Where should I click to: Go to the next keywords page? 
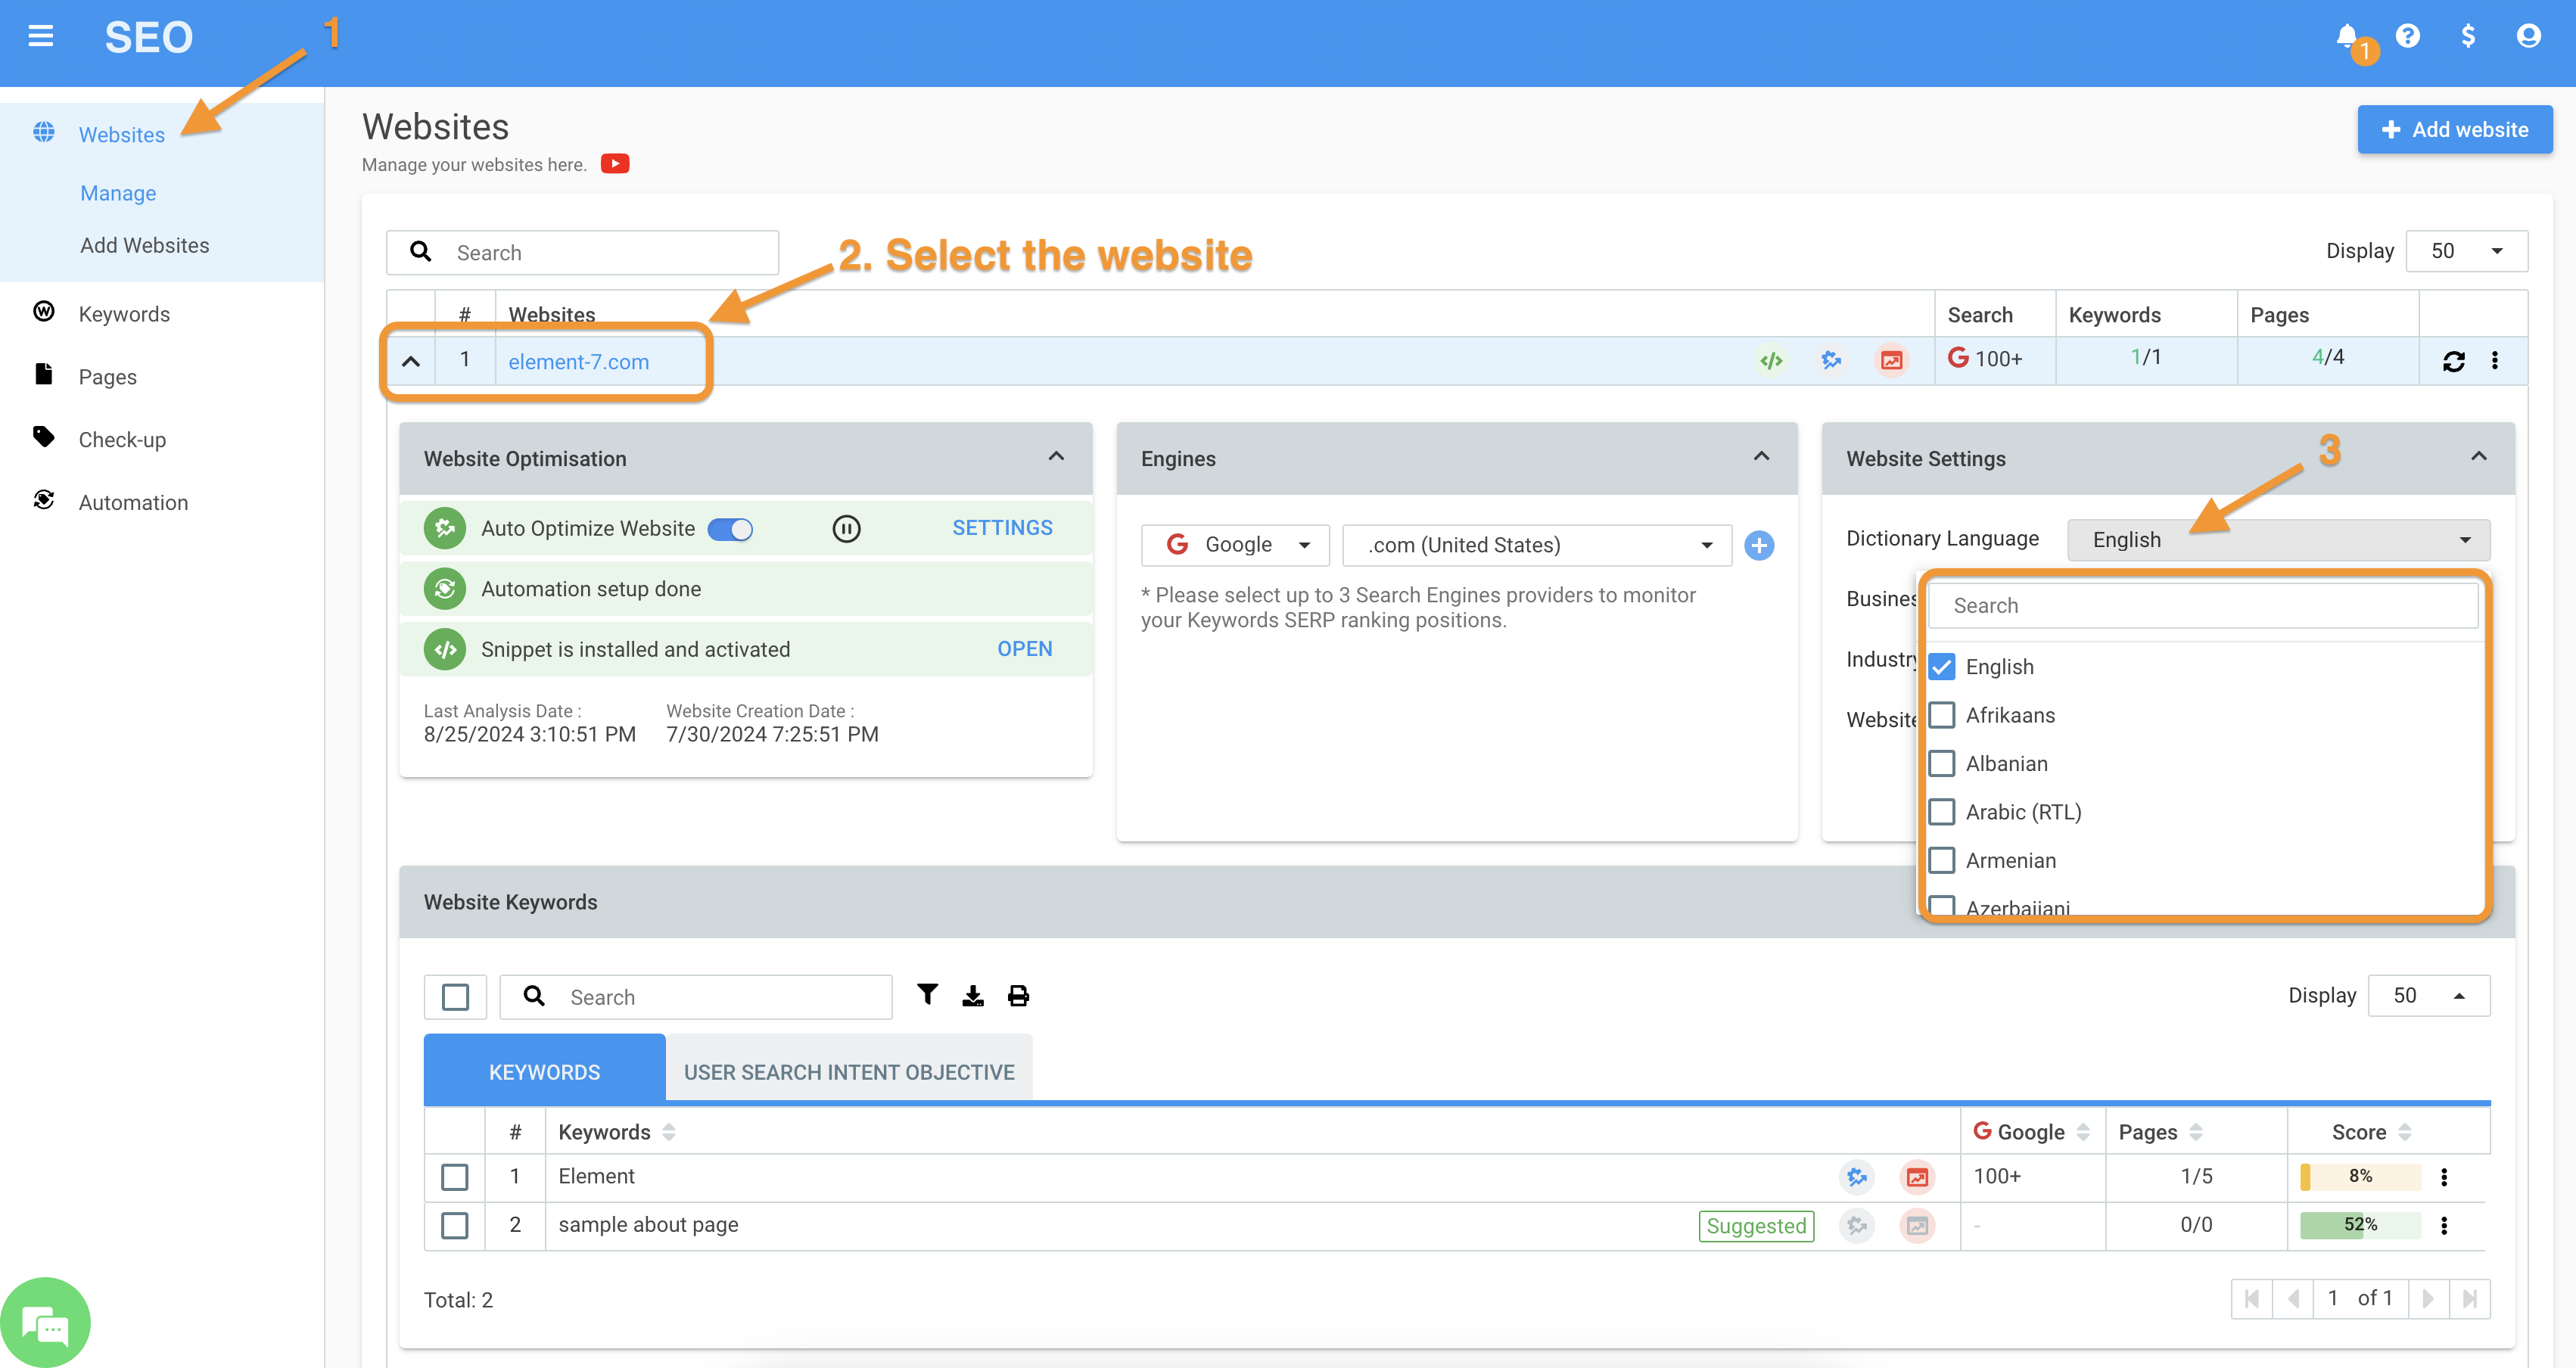click(x=2429, y=1299)
